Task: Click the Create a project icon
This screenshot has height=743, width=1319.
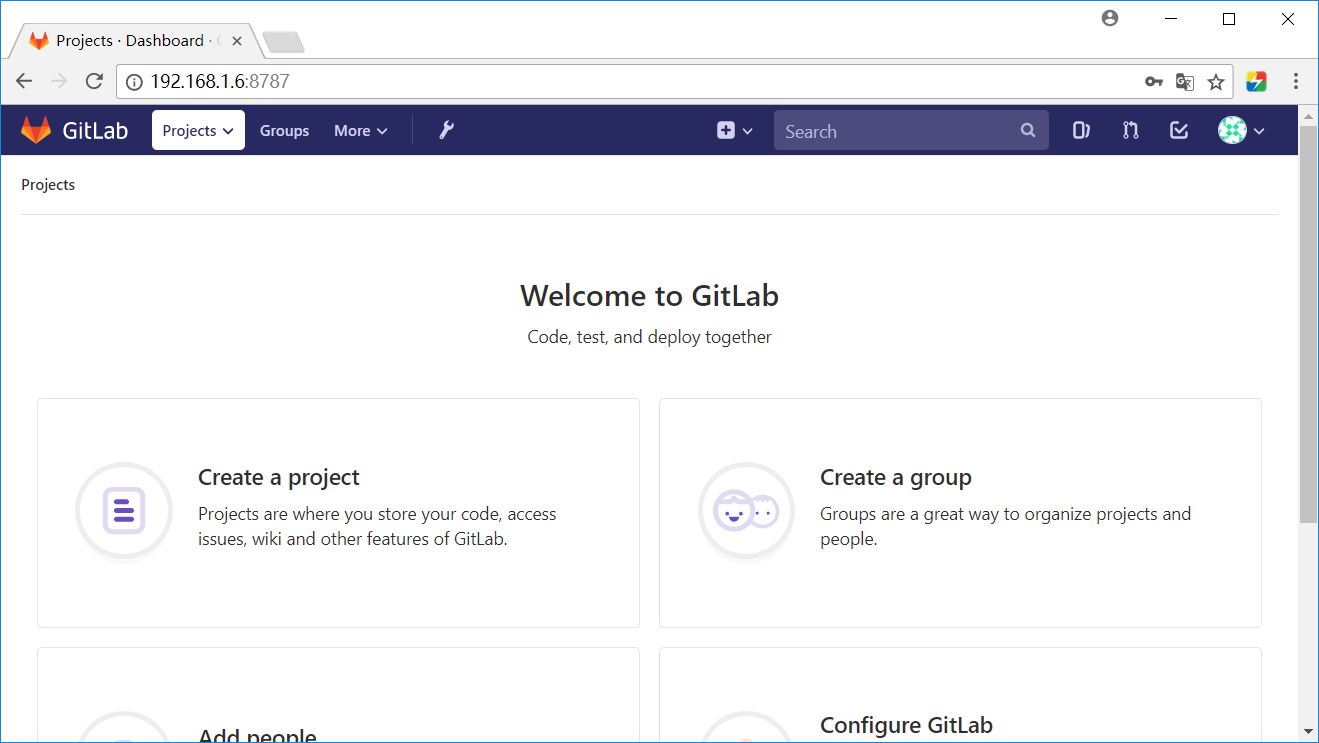Action: [x=124, y=511]
